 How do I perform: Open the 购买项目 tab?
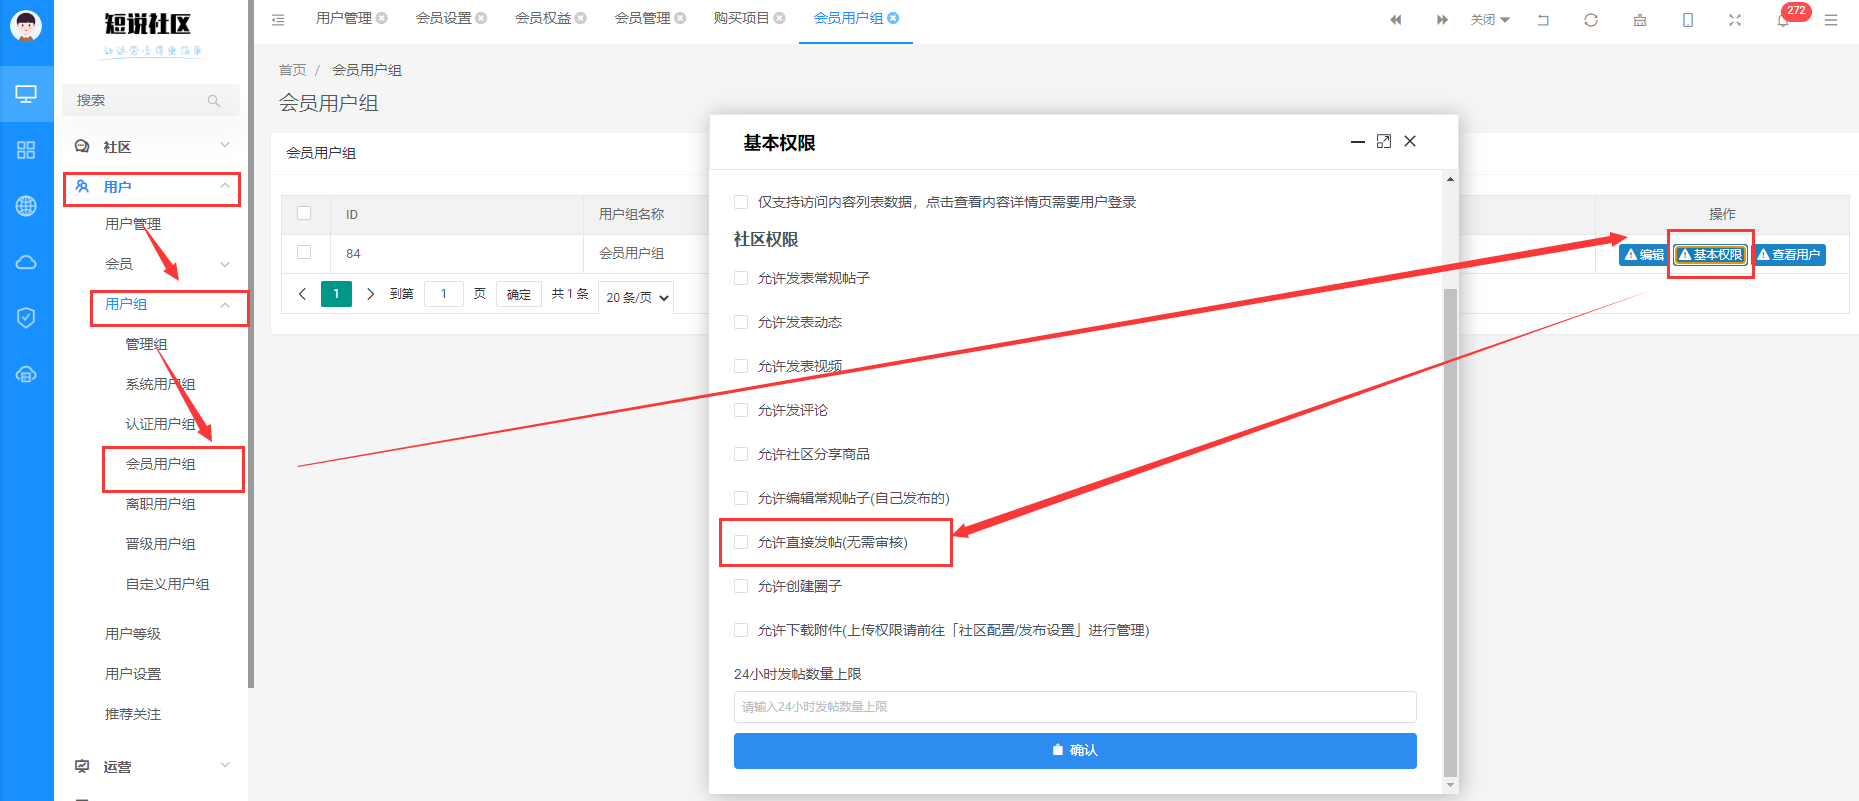coord(741,18)
